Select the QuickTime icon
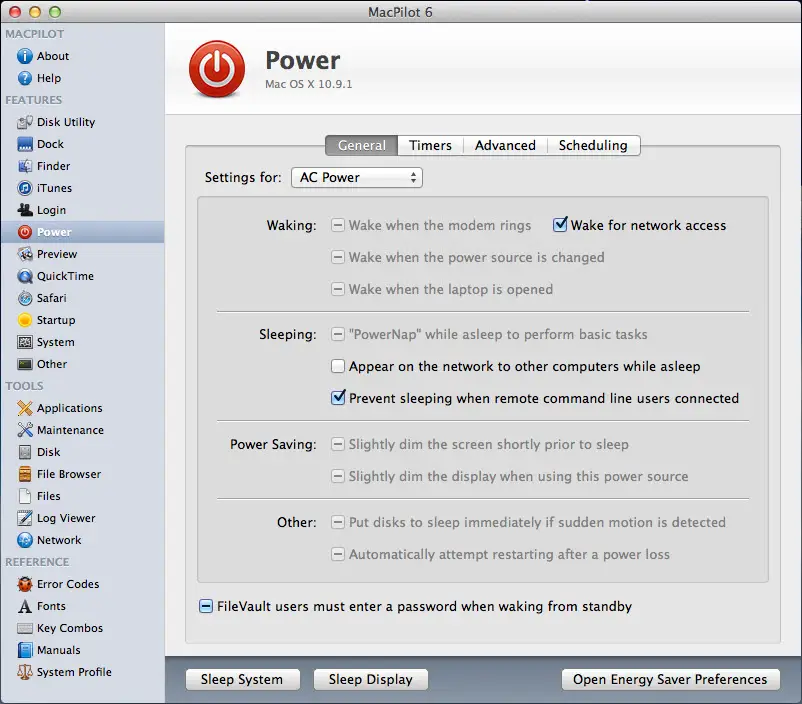Image resolution: width=802 pixels, height=704 pixels. click(25, 276)
